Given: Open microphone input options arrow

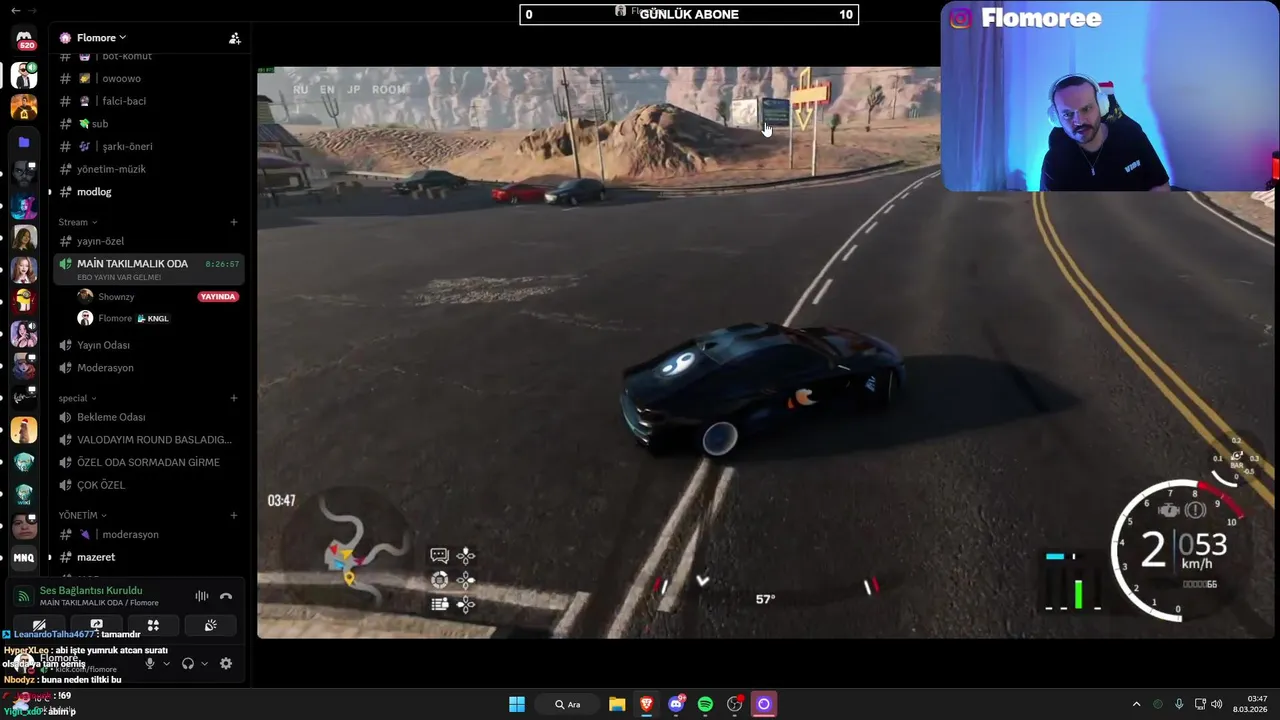Looking at the screenshot, I should tap(167, 663).
